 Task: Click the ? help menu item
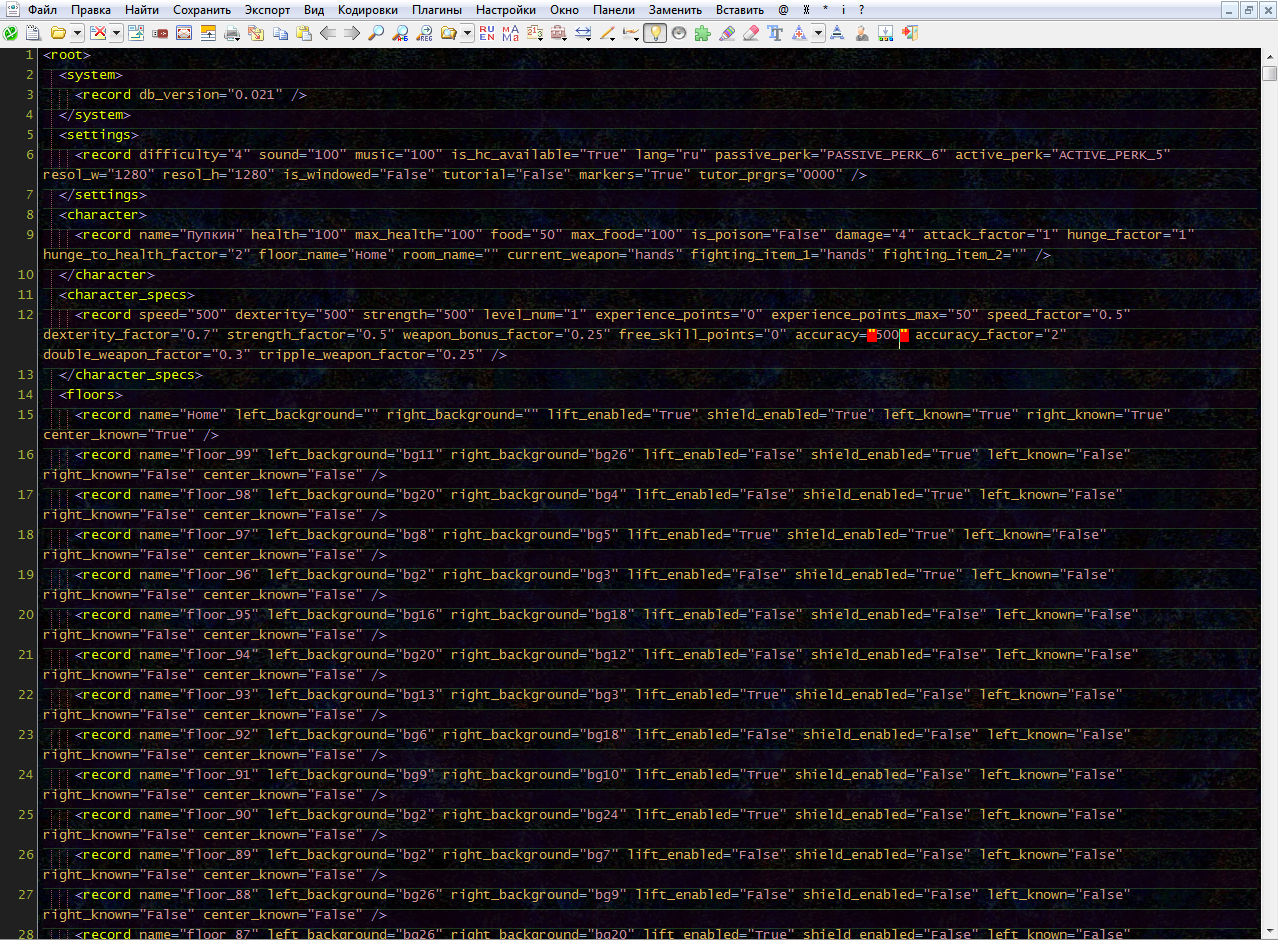pyautogui.click(x=861, y=10)
